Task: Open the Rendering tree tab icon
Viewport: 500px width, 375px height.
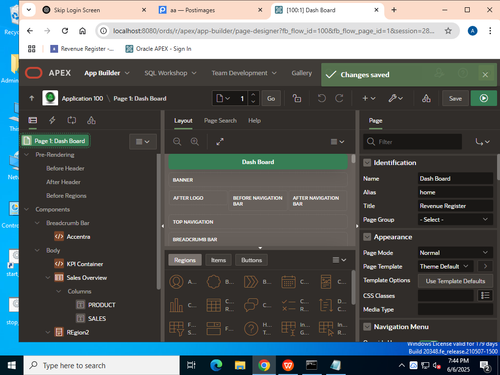Action: [33, 120]
